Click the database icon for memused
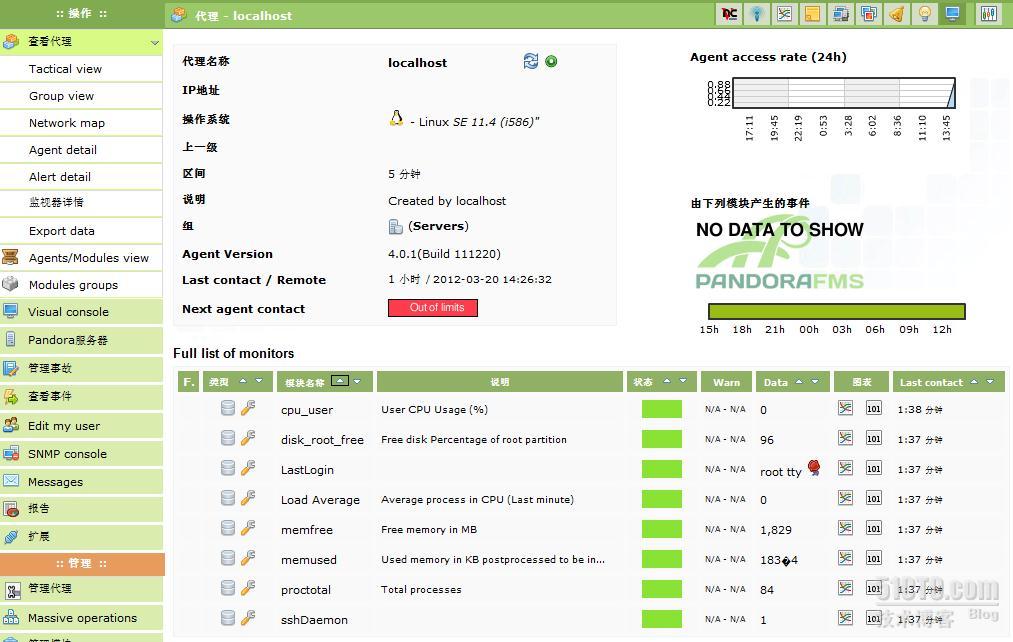Viewport: 1013px width, 642px height. (227, 558)
